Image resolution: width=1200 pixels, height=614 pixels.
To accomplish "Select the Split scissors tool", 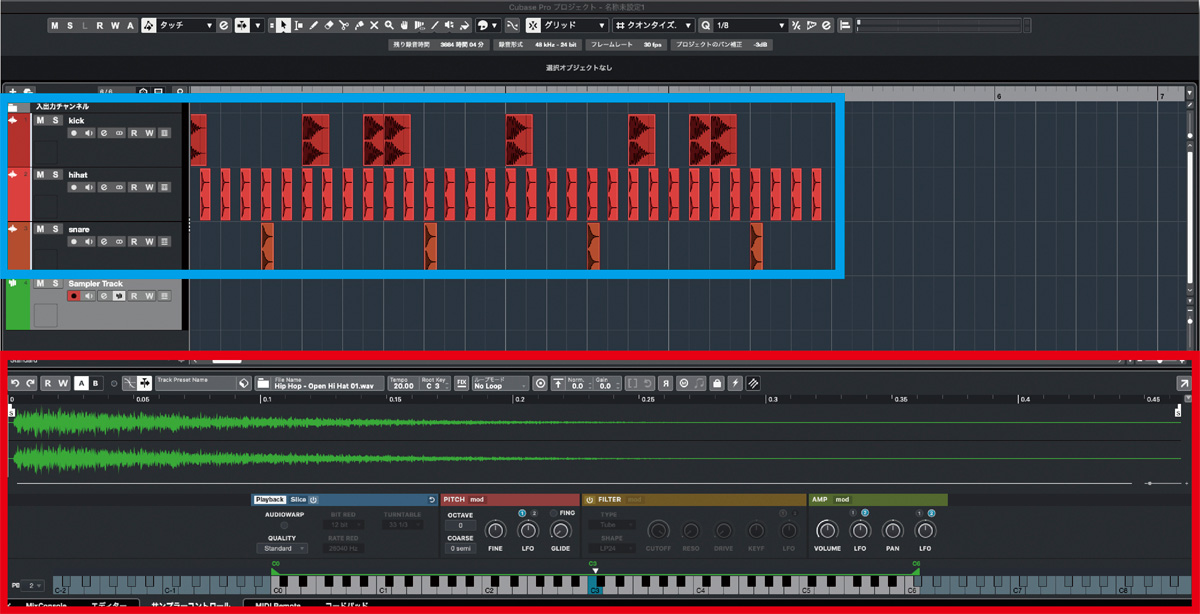I will point(344,25).
